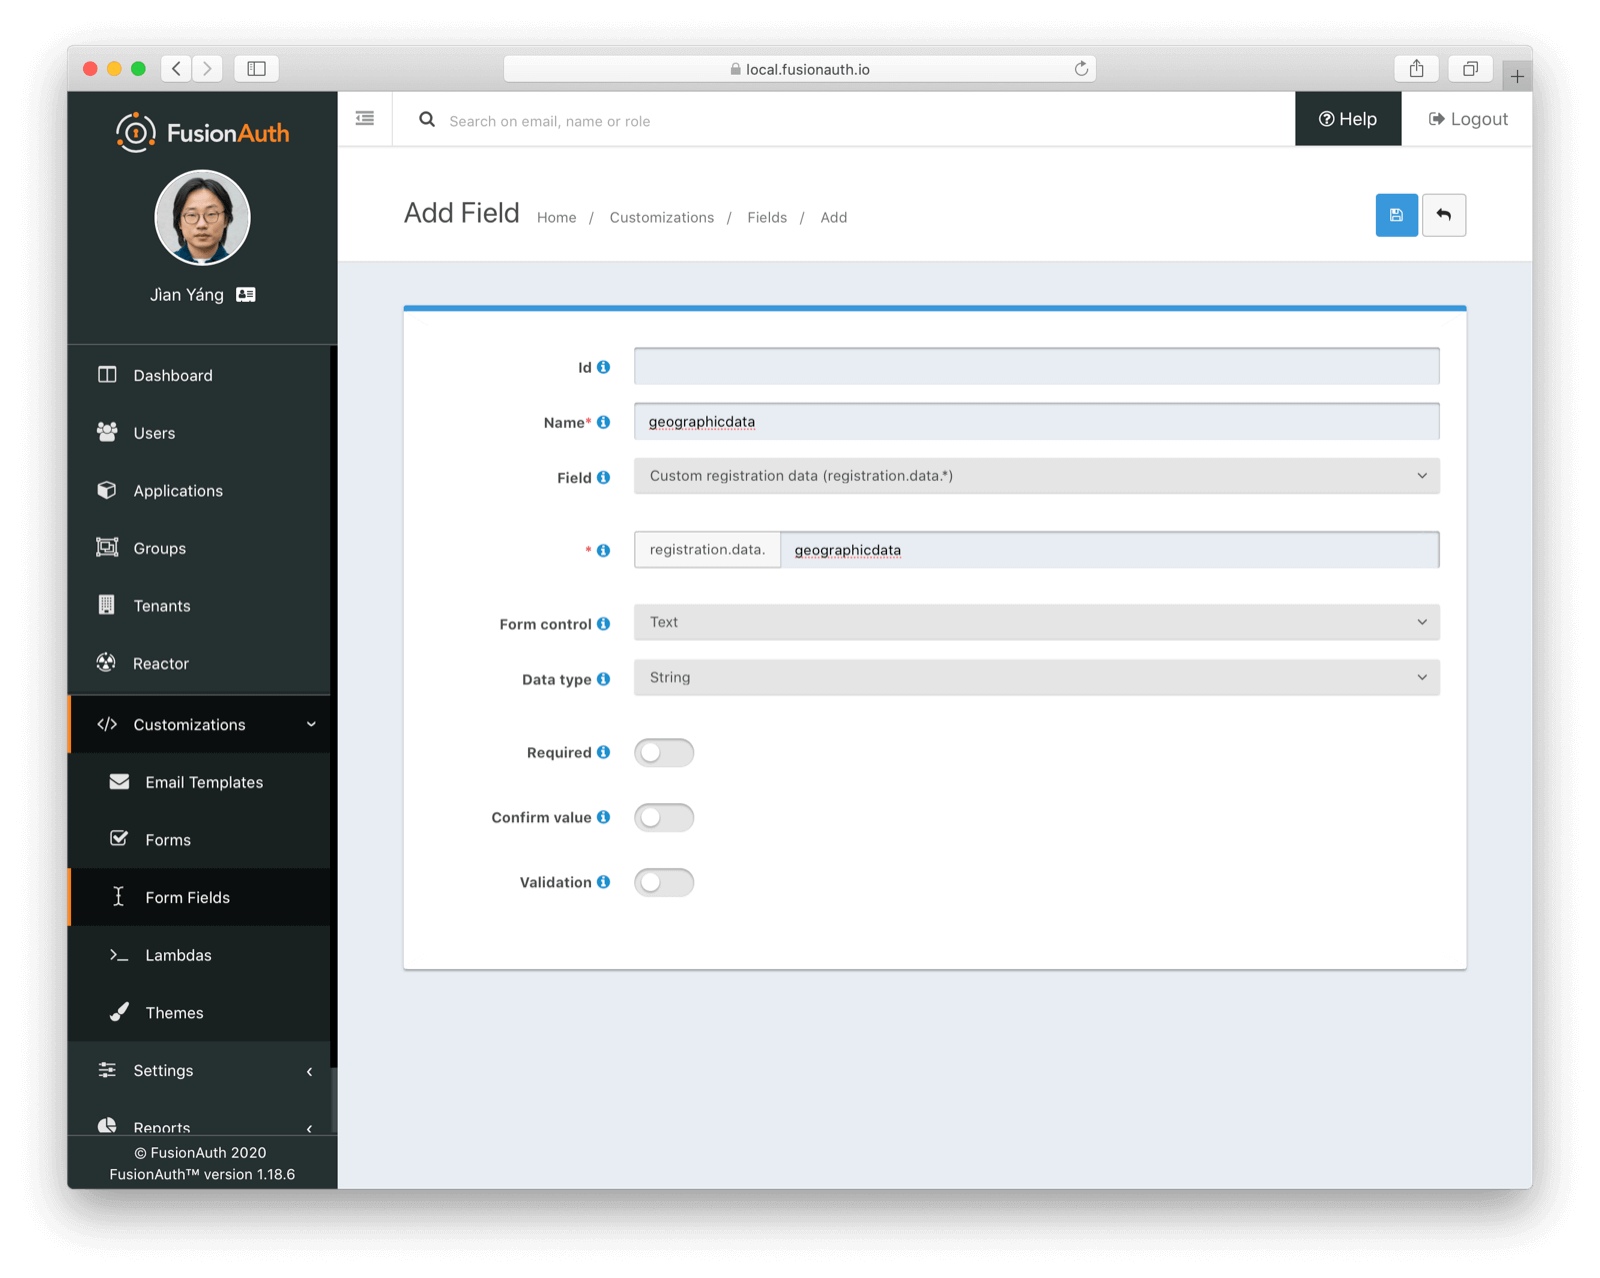1600x1278 pixels.
Task: Click the Add breadcrumb
Action: (x=834, y=218)
